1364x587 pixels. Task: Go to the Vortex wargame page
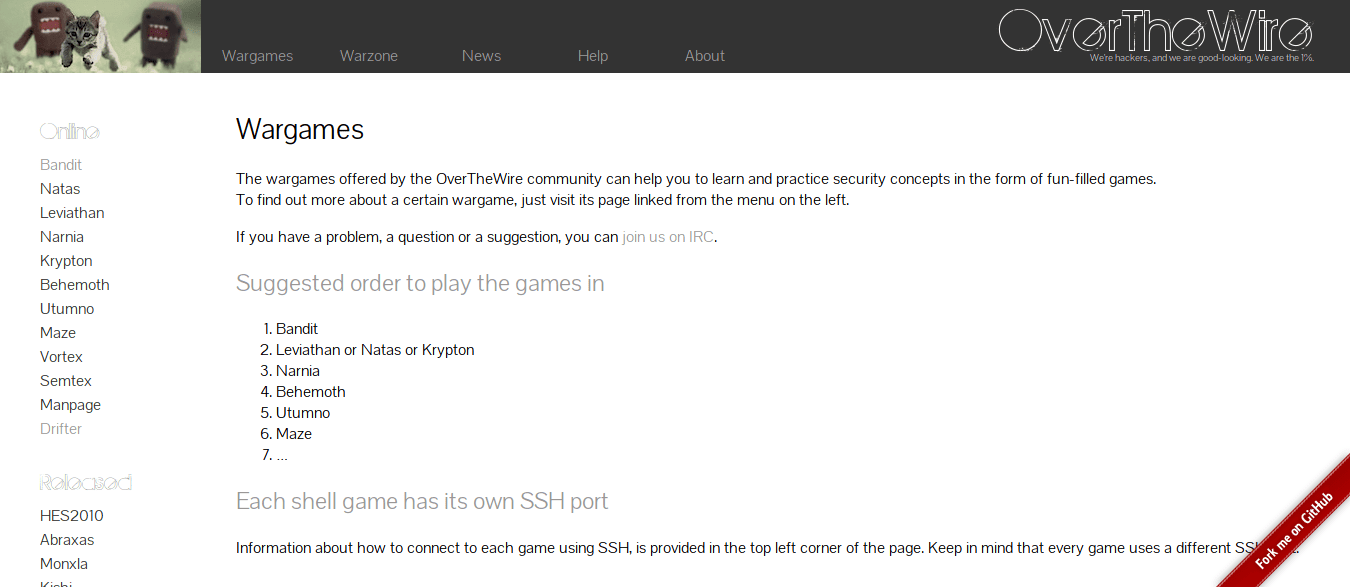(x=61, y=357)
